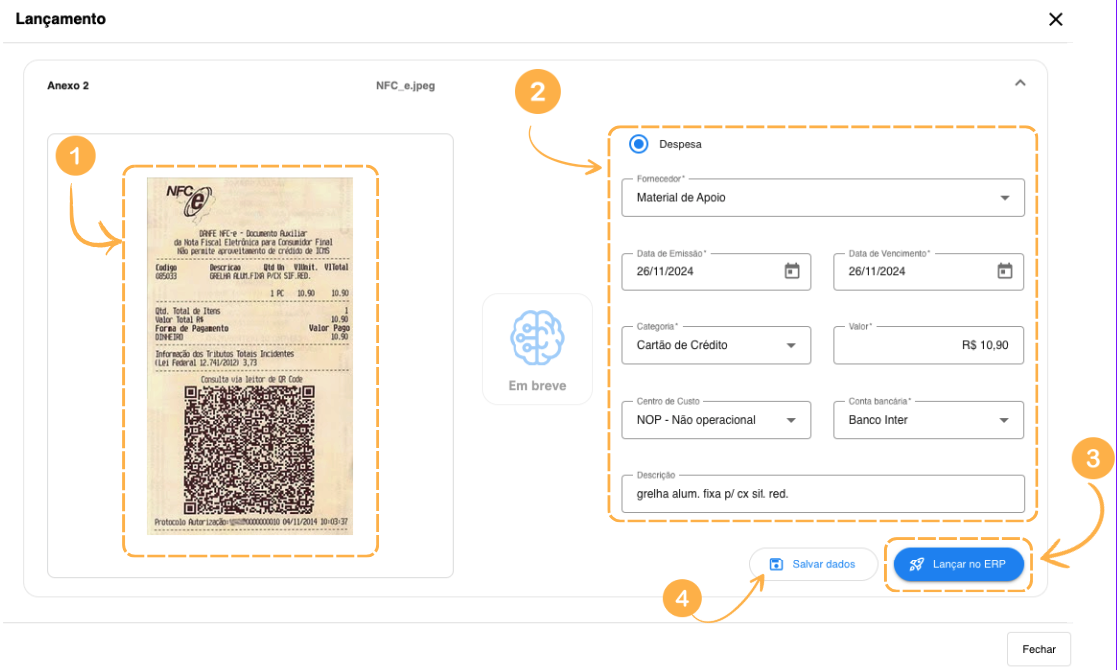This screenshot has width=1117, height=670.
Task: Click the rocket icon in Lançar no ERP
Action: pos(916,565)
